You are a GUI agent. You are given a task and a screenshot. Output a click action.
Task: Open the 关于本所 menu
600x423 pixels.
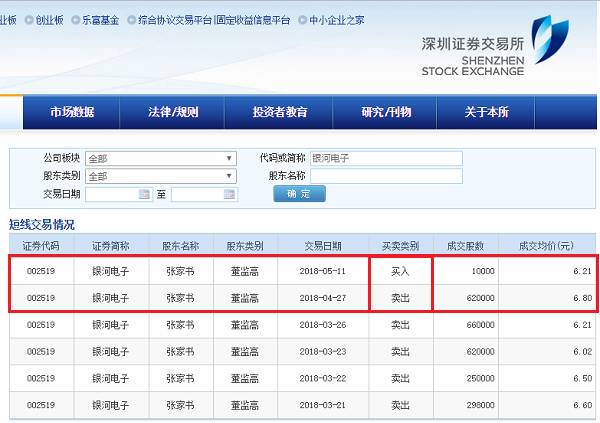point(486,112)
